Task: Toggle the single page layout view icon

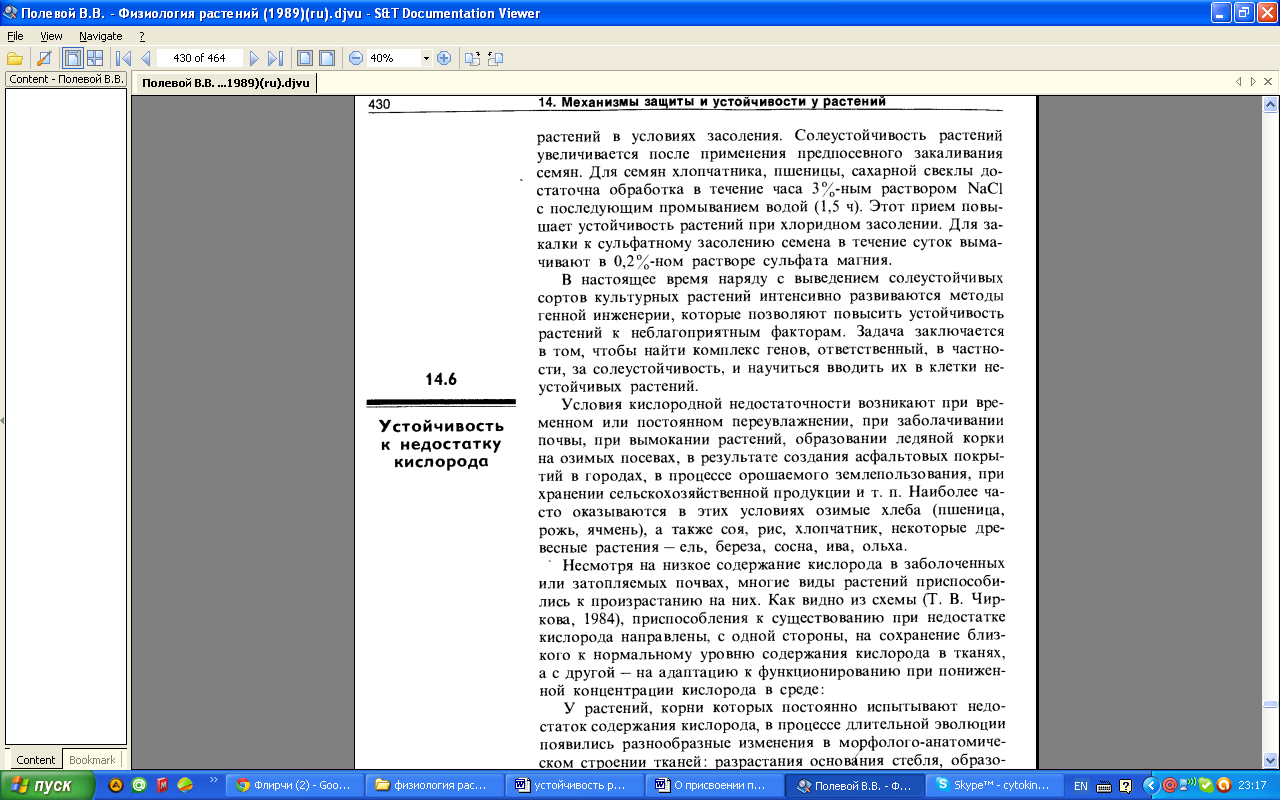Action: tap(72, 58)
